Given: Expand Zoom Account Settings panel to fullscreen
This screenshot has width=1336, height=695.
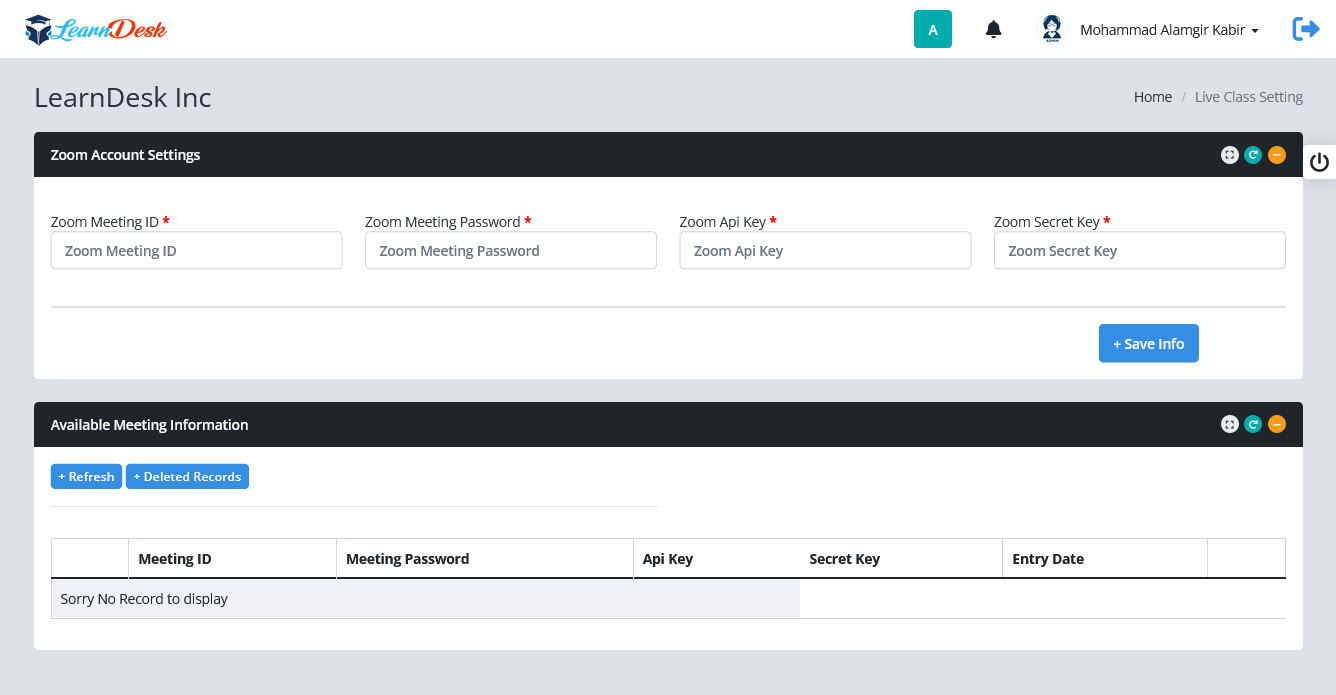Looking at the screenshot, I should 1230,155.
